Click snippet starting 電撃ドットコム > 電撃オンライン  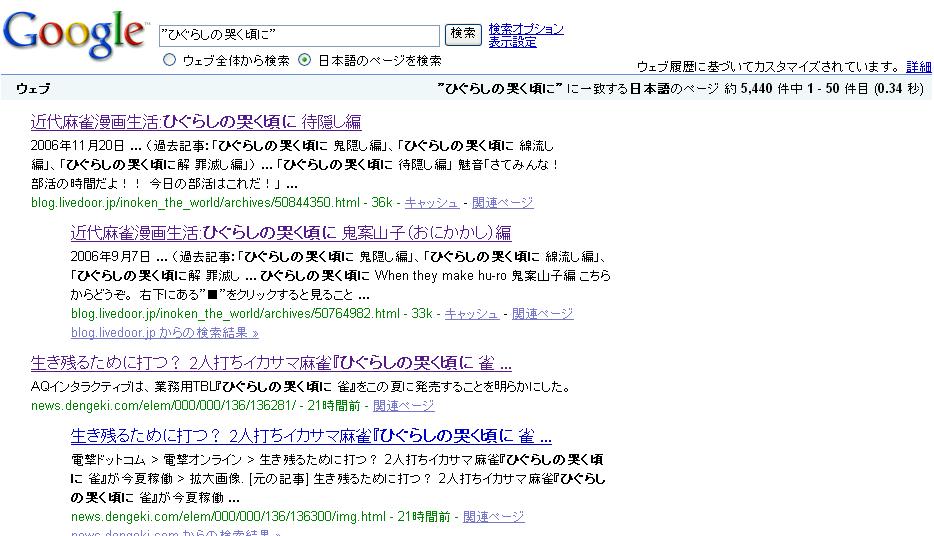[338, 478]
